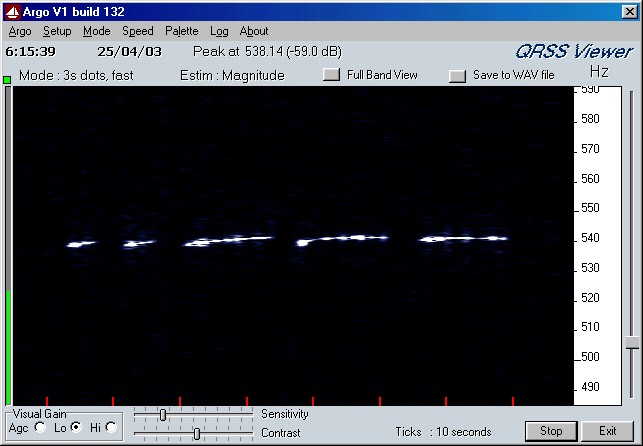Click the Estim : Magnitude label
The image size is (643, 446).
tap(232, 75)
